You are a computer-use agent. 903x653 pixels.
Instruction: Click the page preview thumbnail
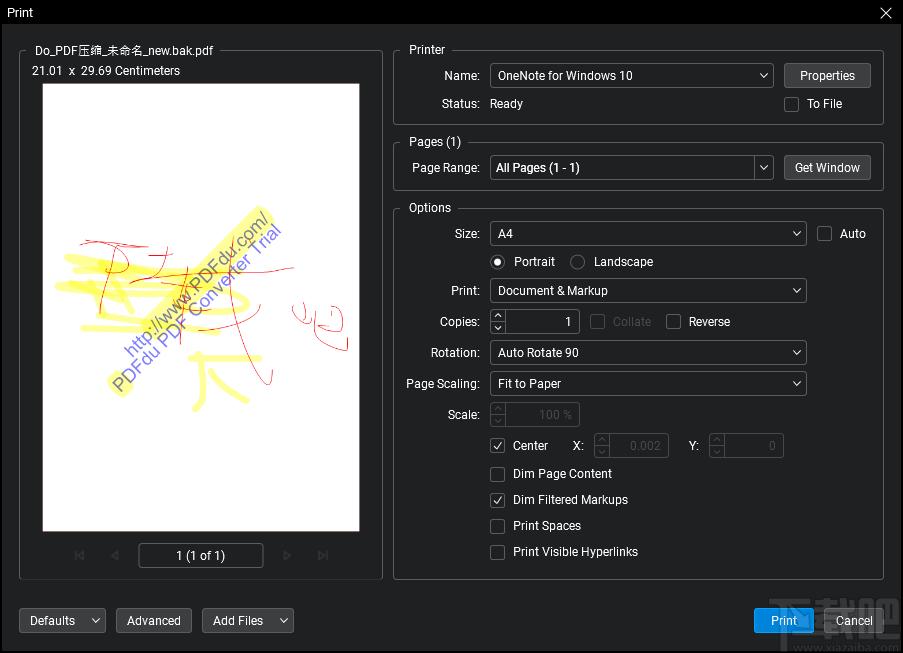click(x=201, y=307)
